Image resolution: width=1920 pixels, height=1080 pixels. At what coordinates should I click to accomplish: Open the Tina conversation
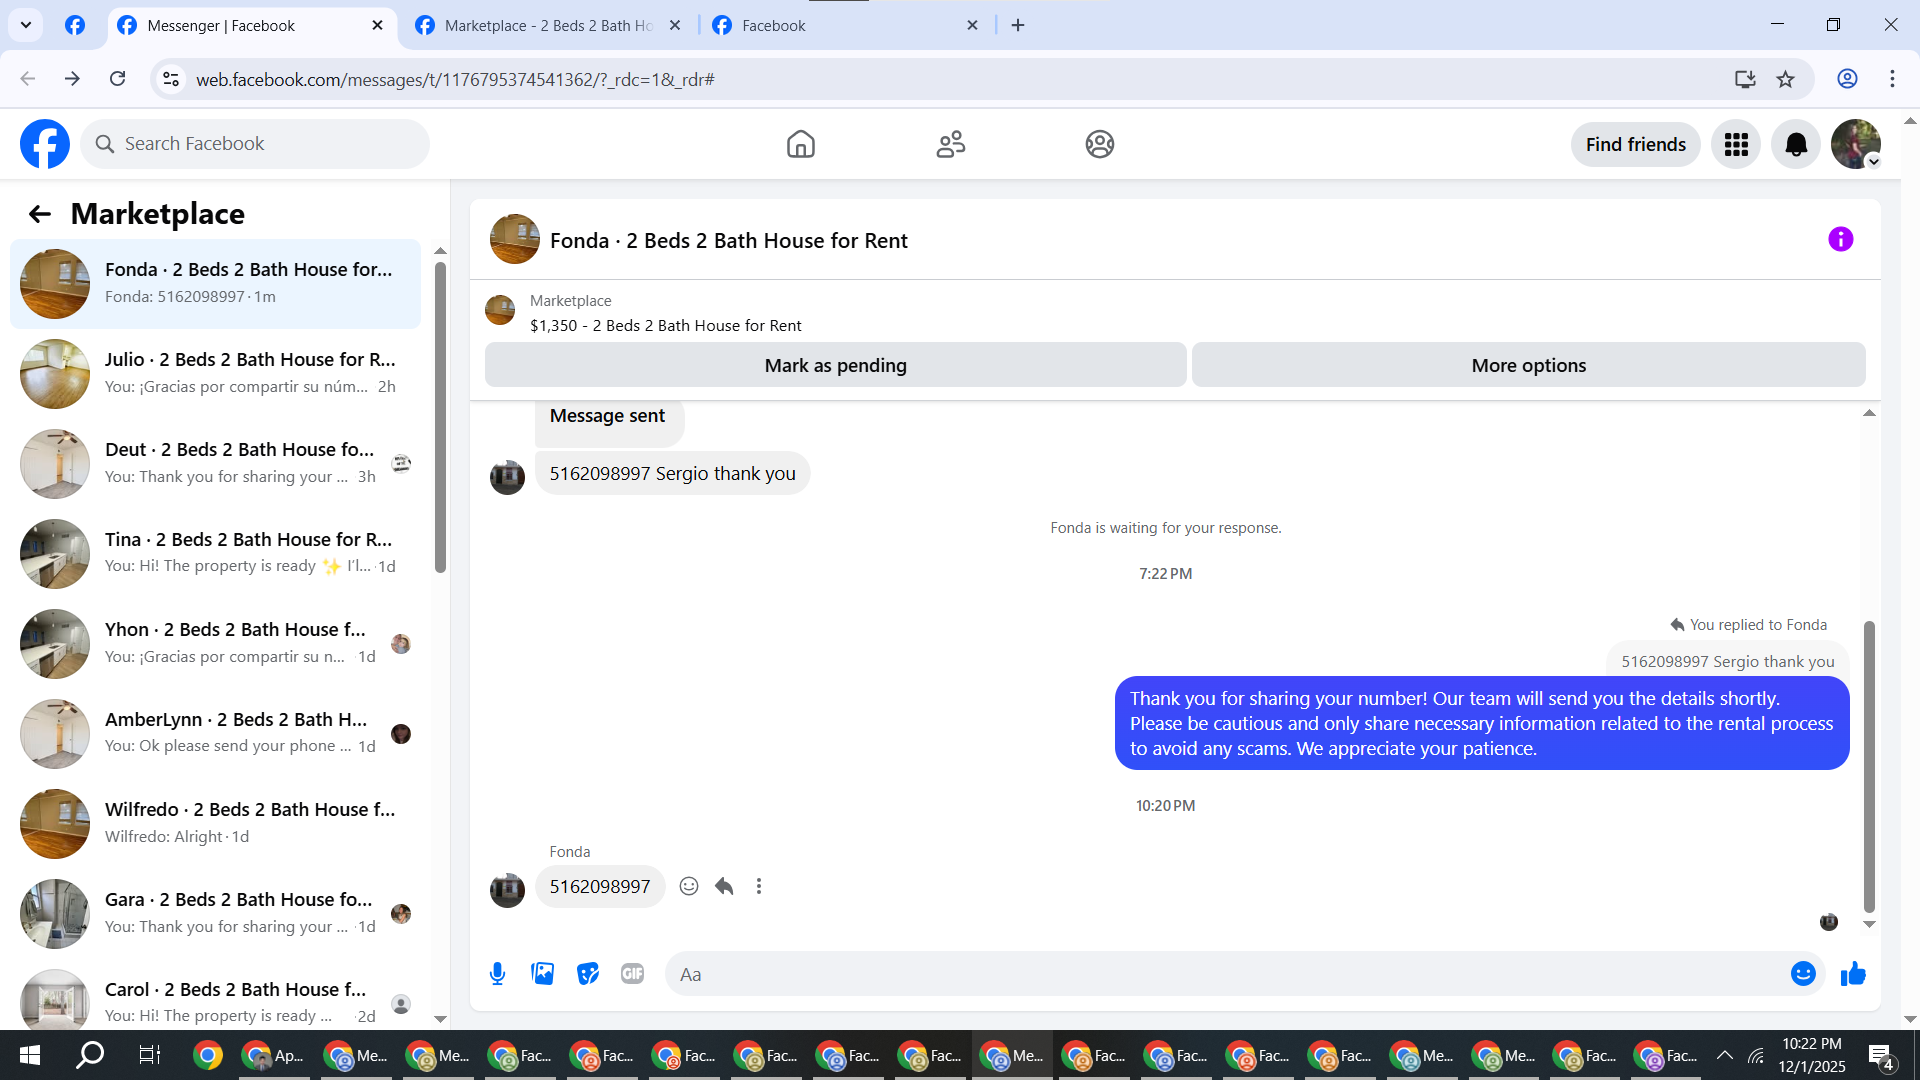(215, 553)
